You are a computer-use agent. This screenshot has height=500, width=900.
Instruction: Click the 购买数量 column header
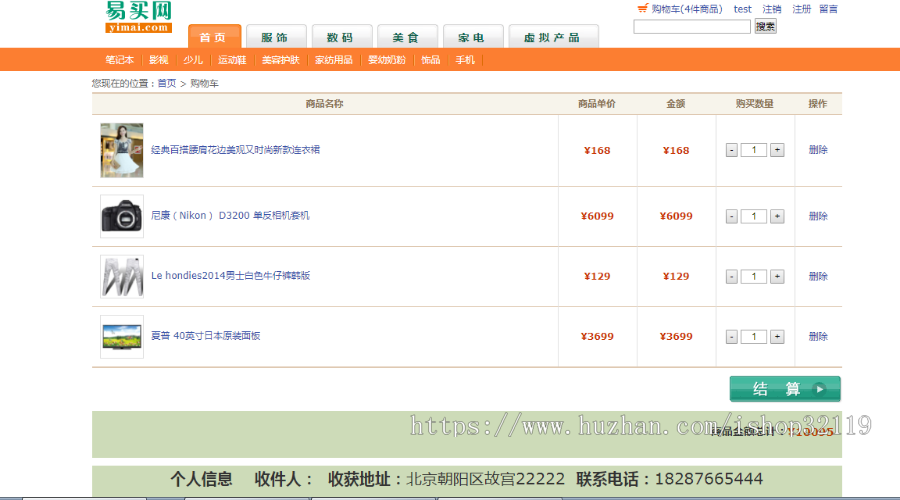point(754,104)
